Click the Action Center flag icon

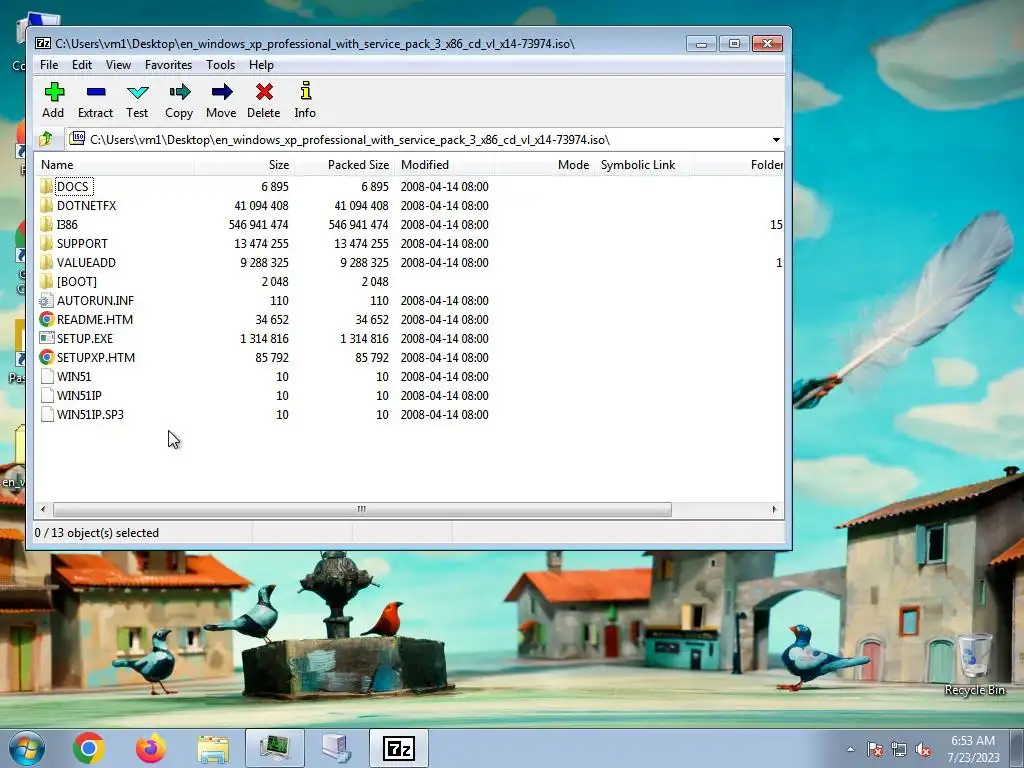pyautogui.click(x=874, y=750)
